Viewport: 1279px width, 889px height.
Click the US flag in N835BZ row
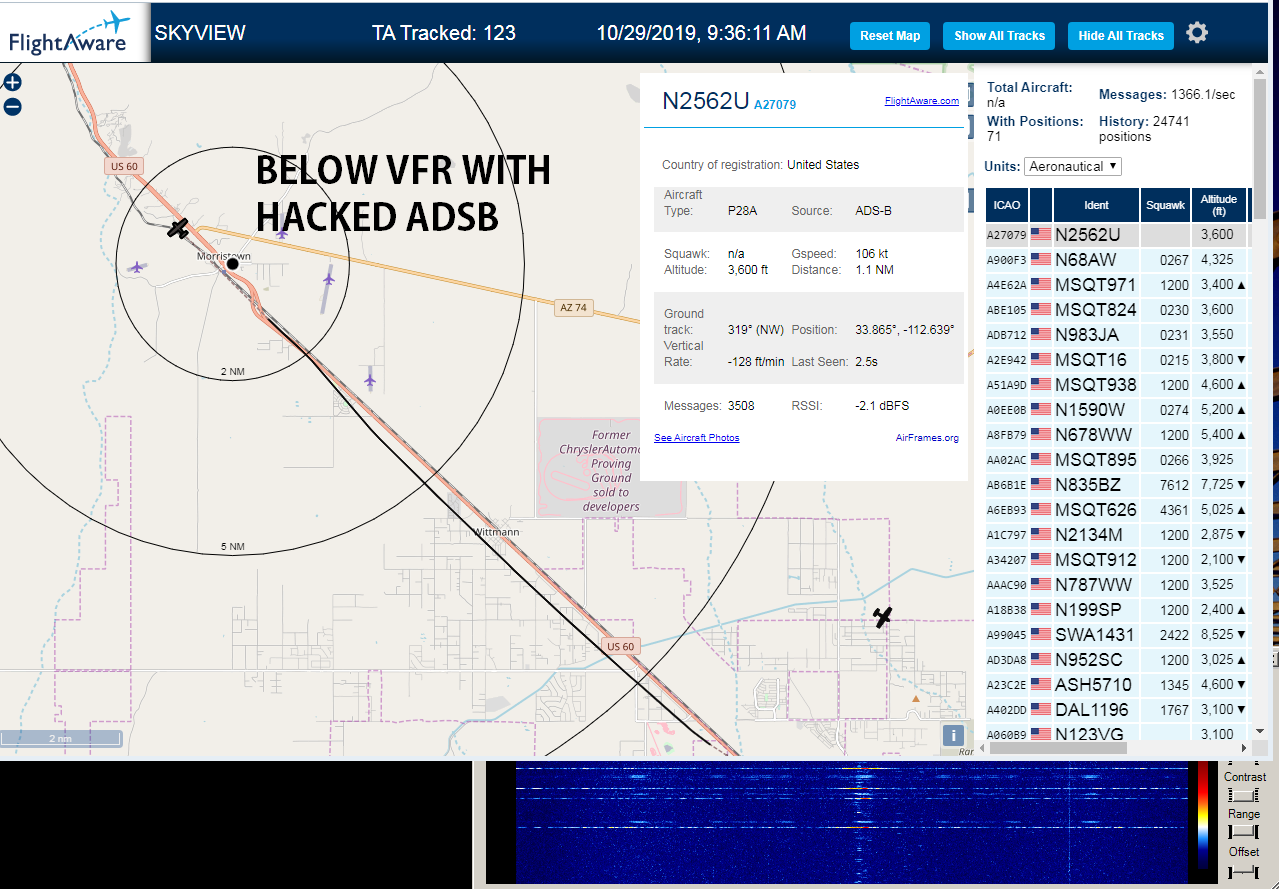tap(1041, 485)
